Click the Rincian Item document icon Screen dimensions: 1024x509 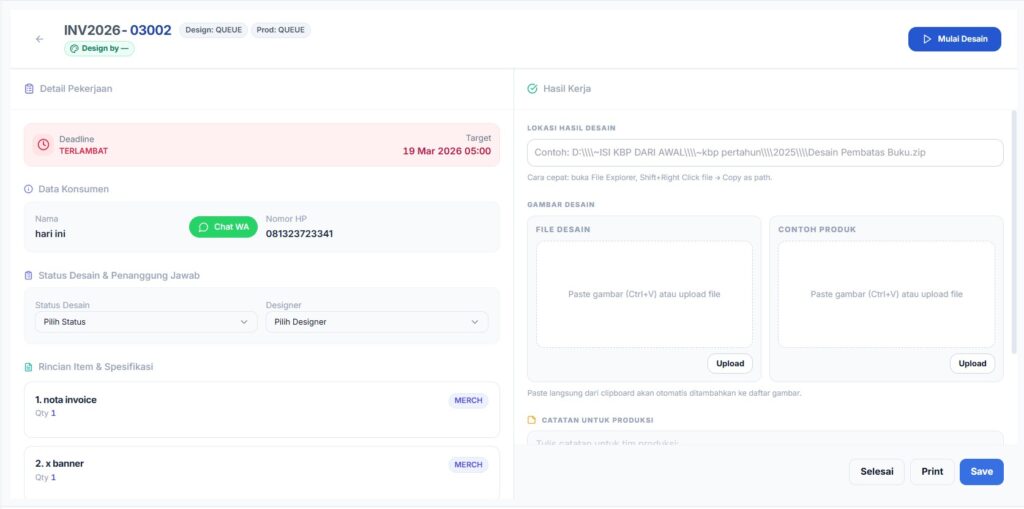click(x=29, y=367)
